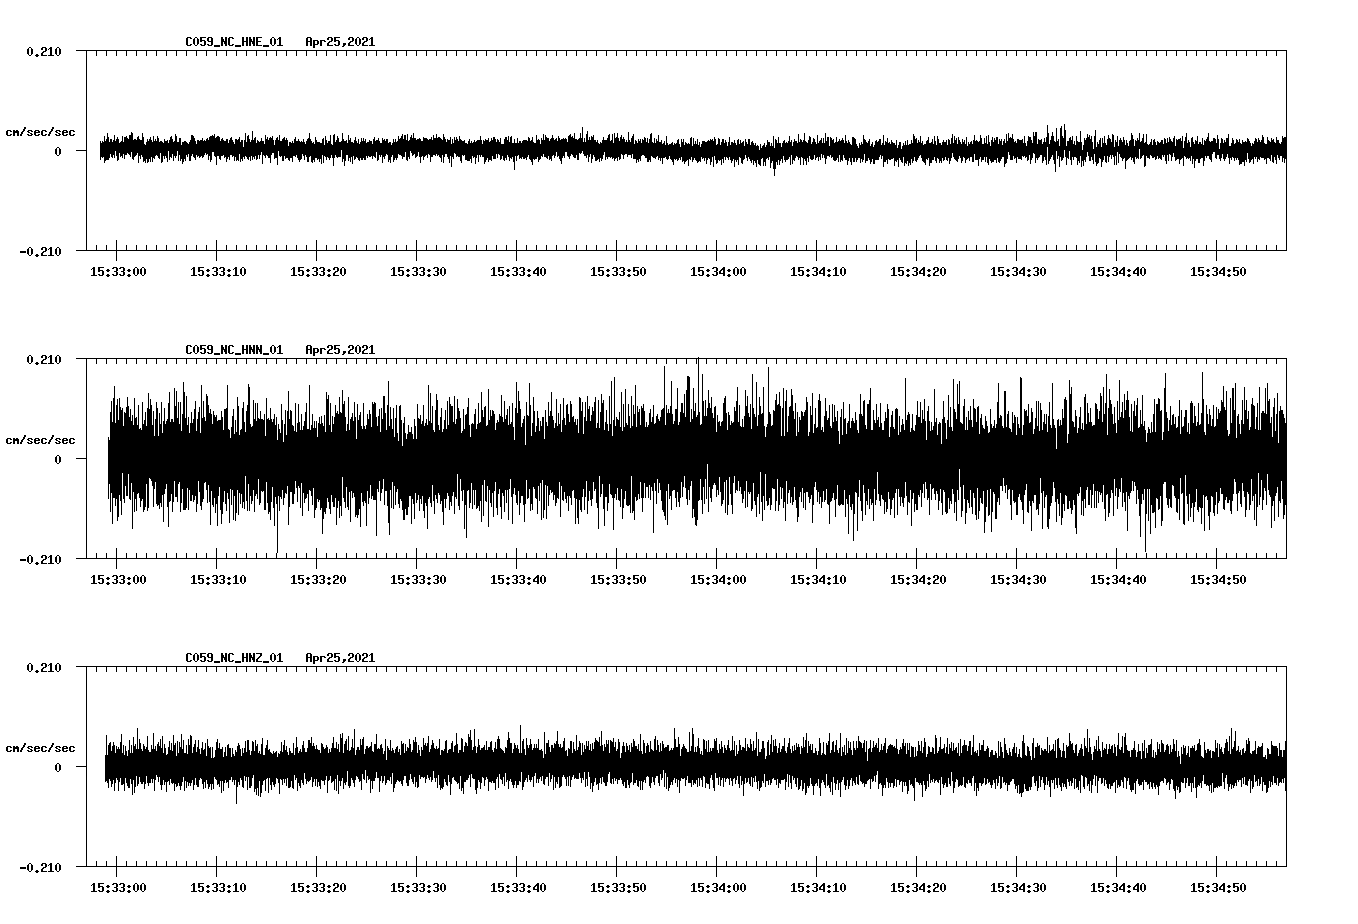Click the 15:33:50 tick on HNZ axis
Screen dimensions: 1358x924
click(x=617, y=885)
